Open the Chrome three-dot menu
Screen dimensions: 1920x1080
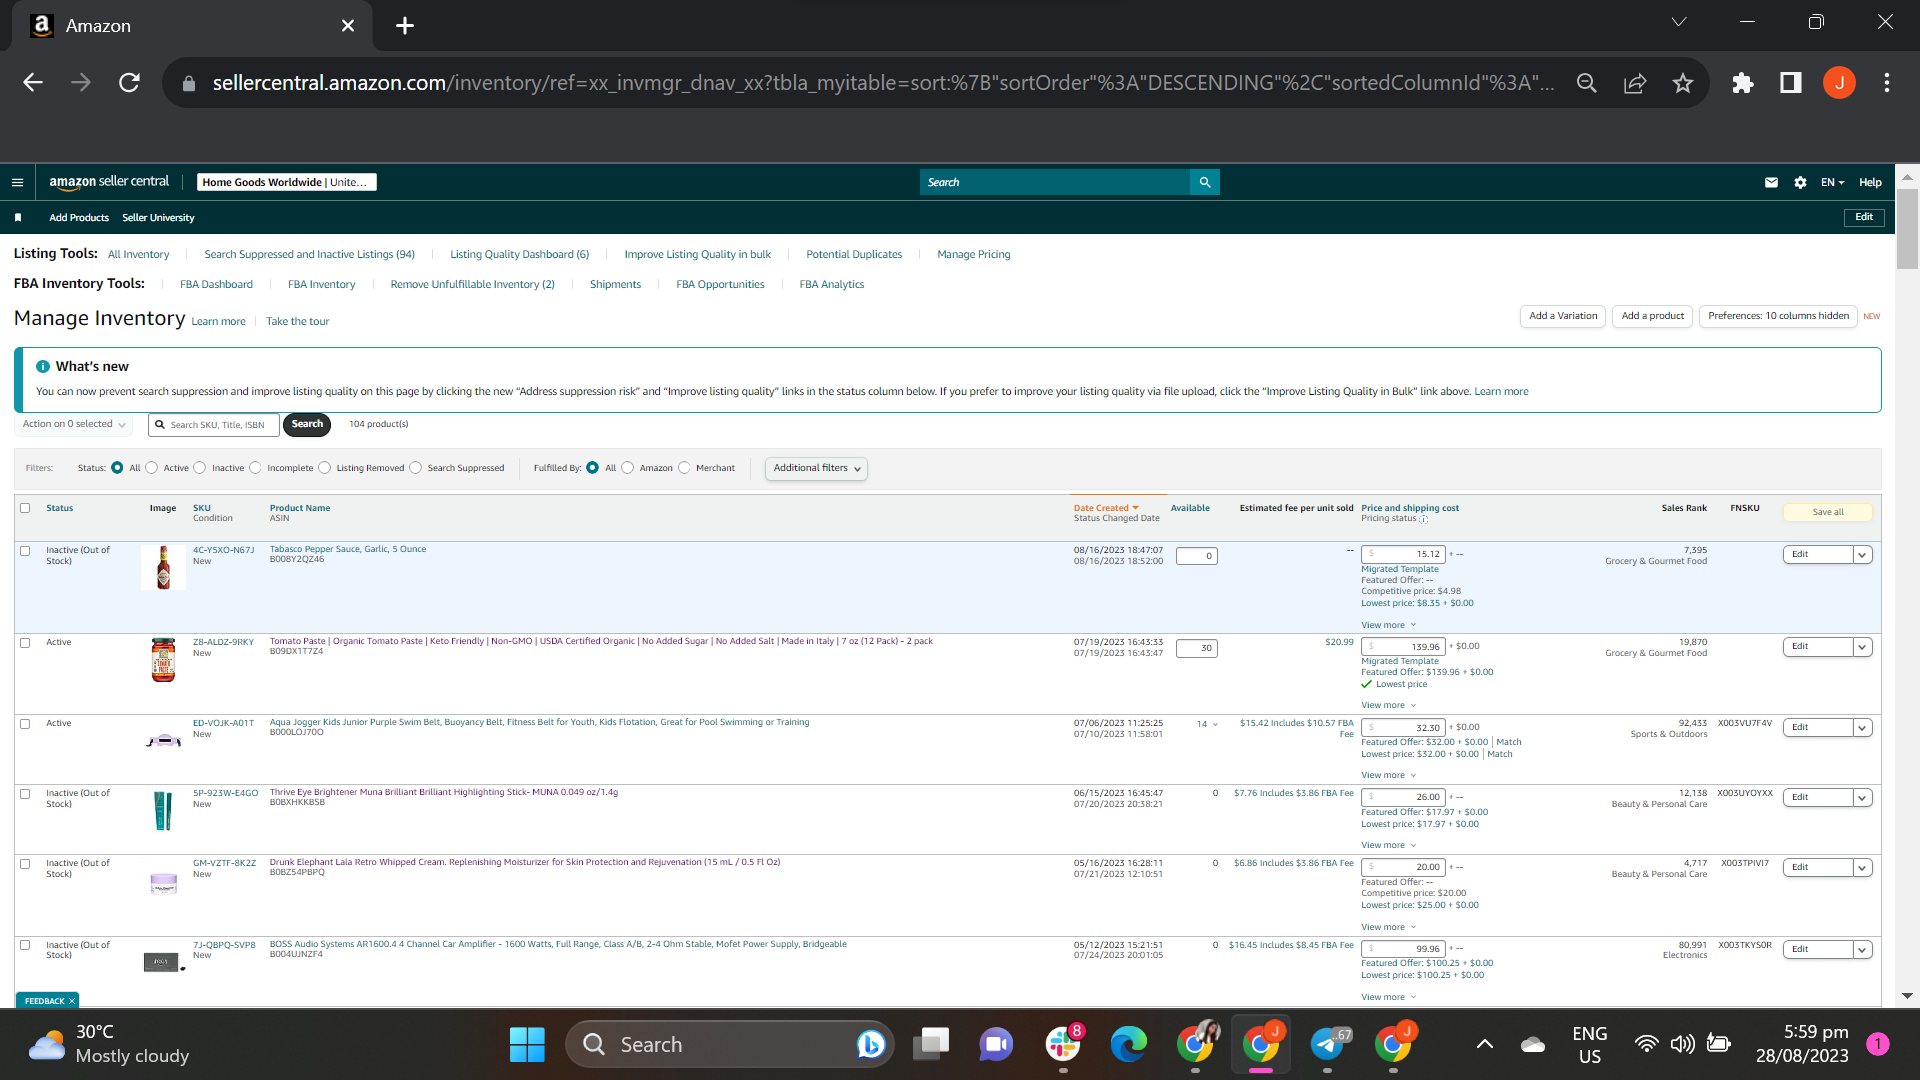pyautogui.click(x=1887, y=83)
